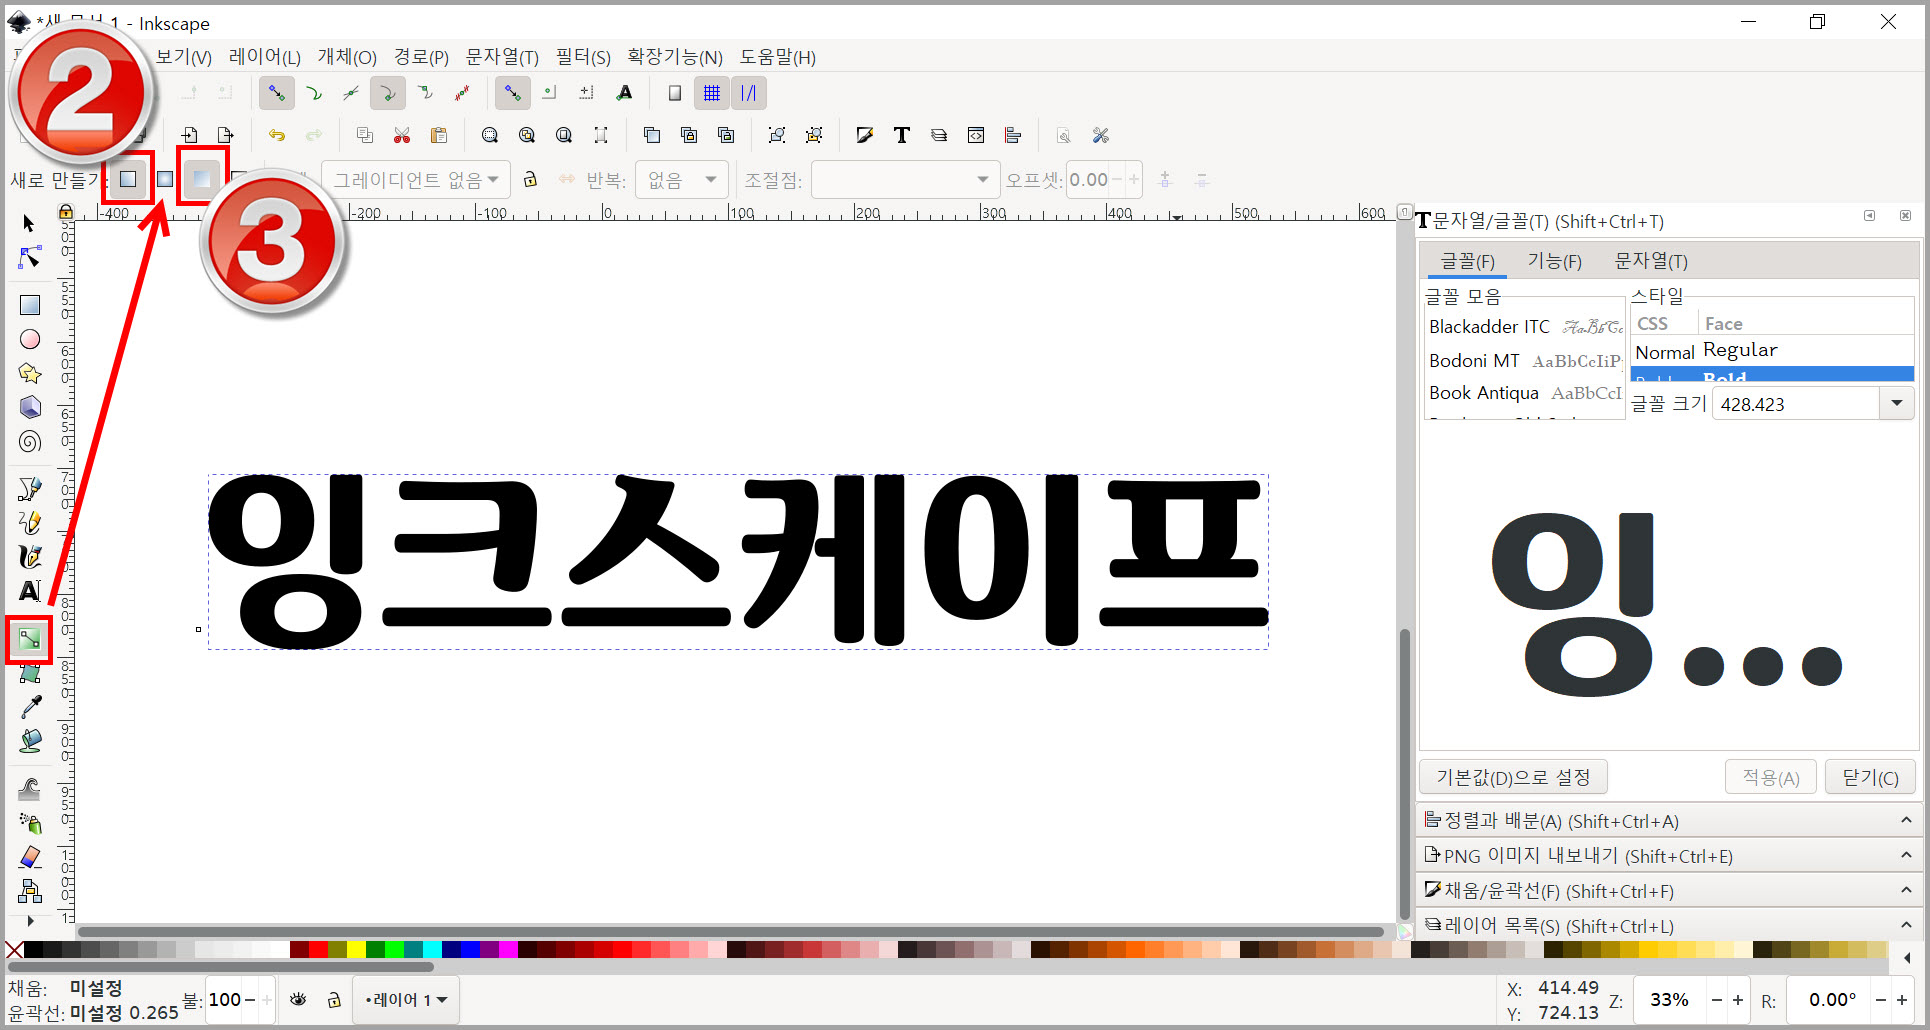Choose the Paint Bucket fill tool
Screen dimensions: 1930x1030
click(30, 741)
